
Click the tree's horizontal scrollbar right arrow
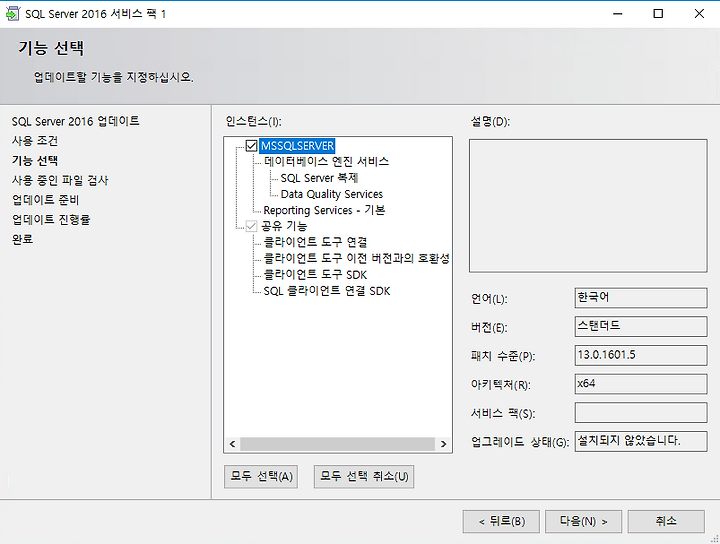click(443, 444)
